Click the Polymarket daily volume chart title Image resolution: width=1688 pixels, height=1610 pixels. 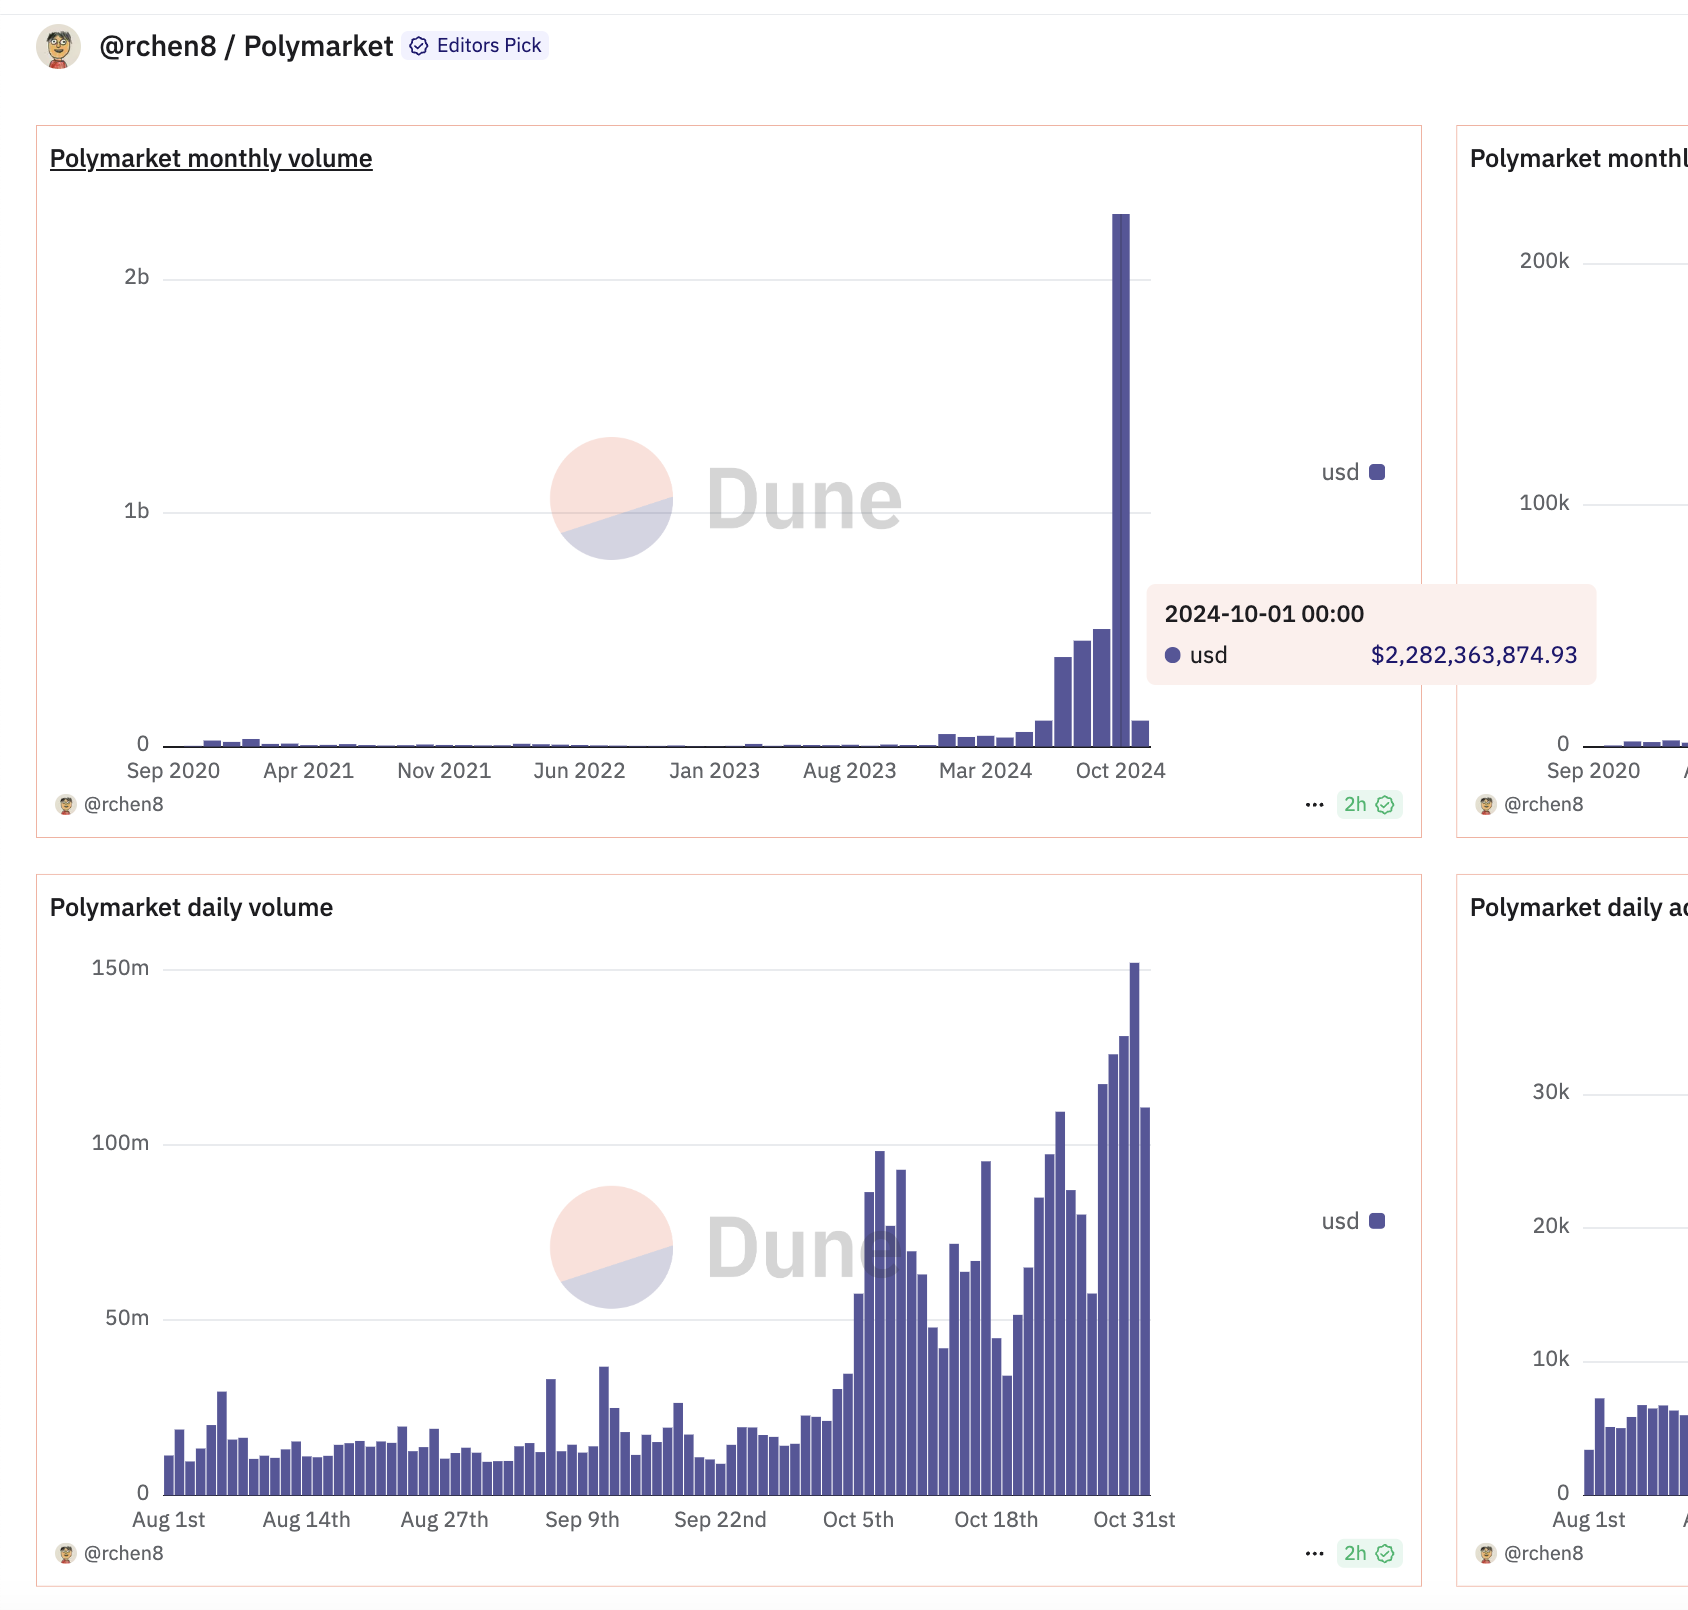[x=191, y=907]
